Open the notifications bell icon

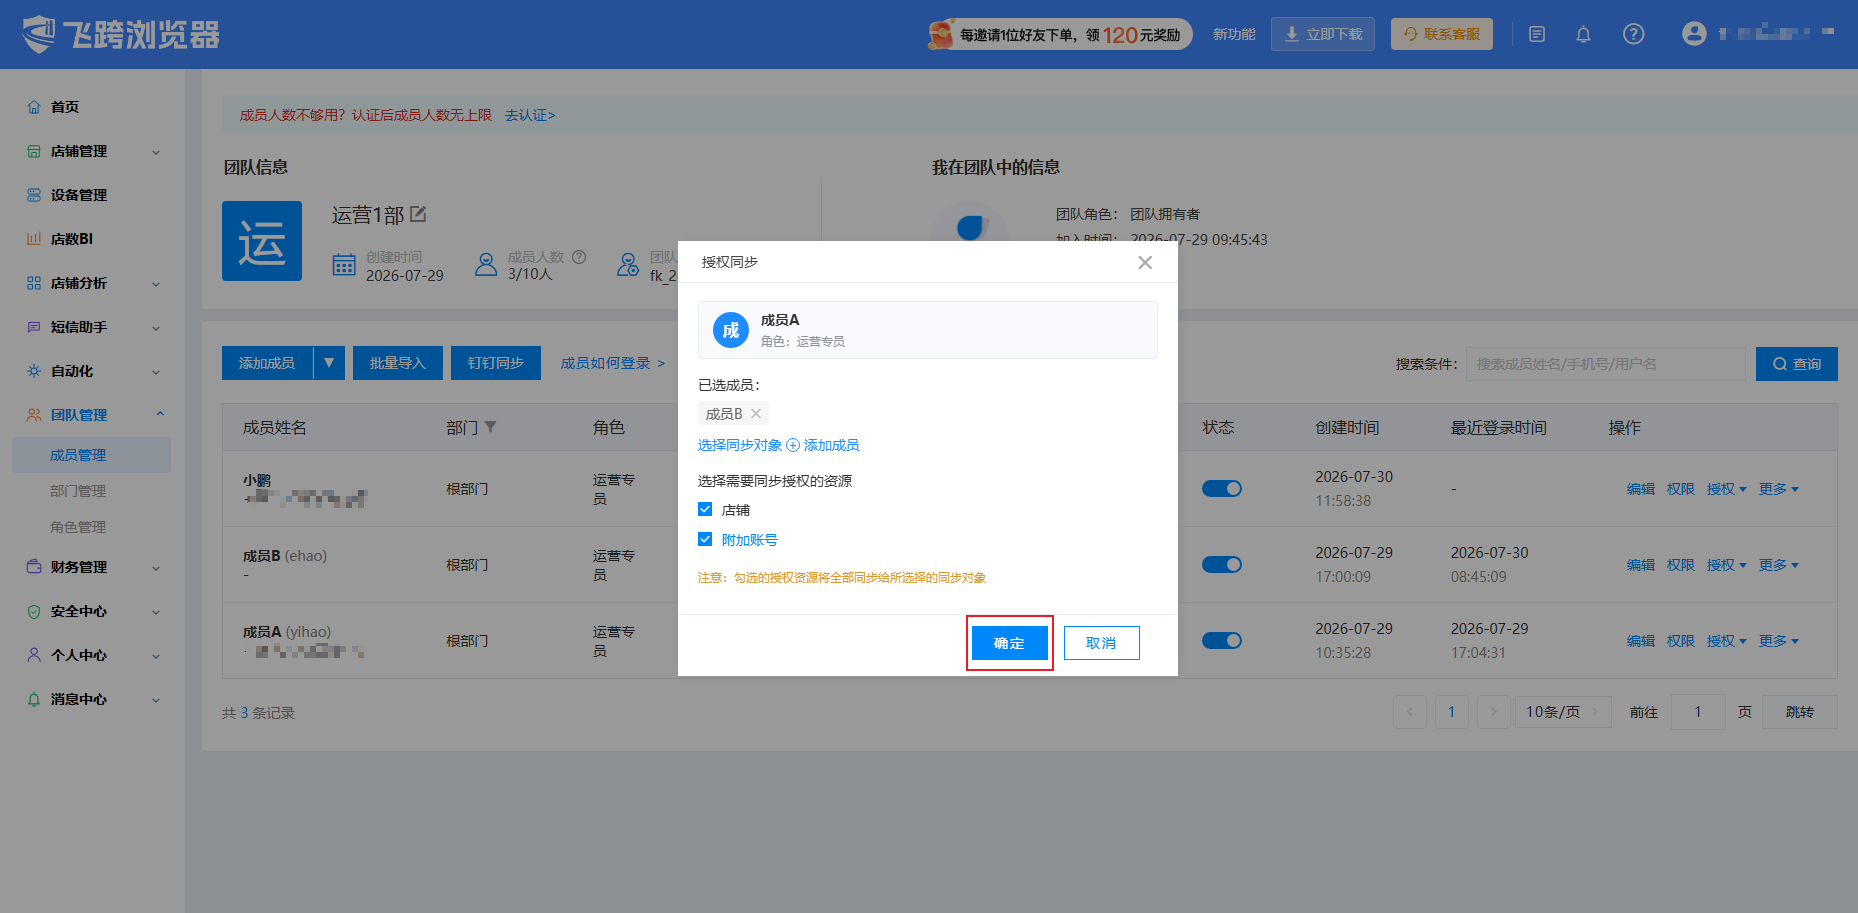point(1583,35)
